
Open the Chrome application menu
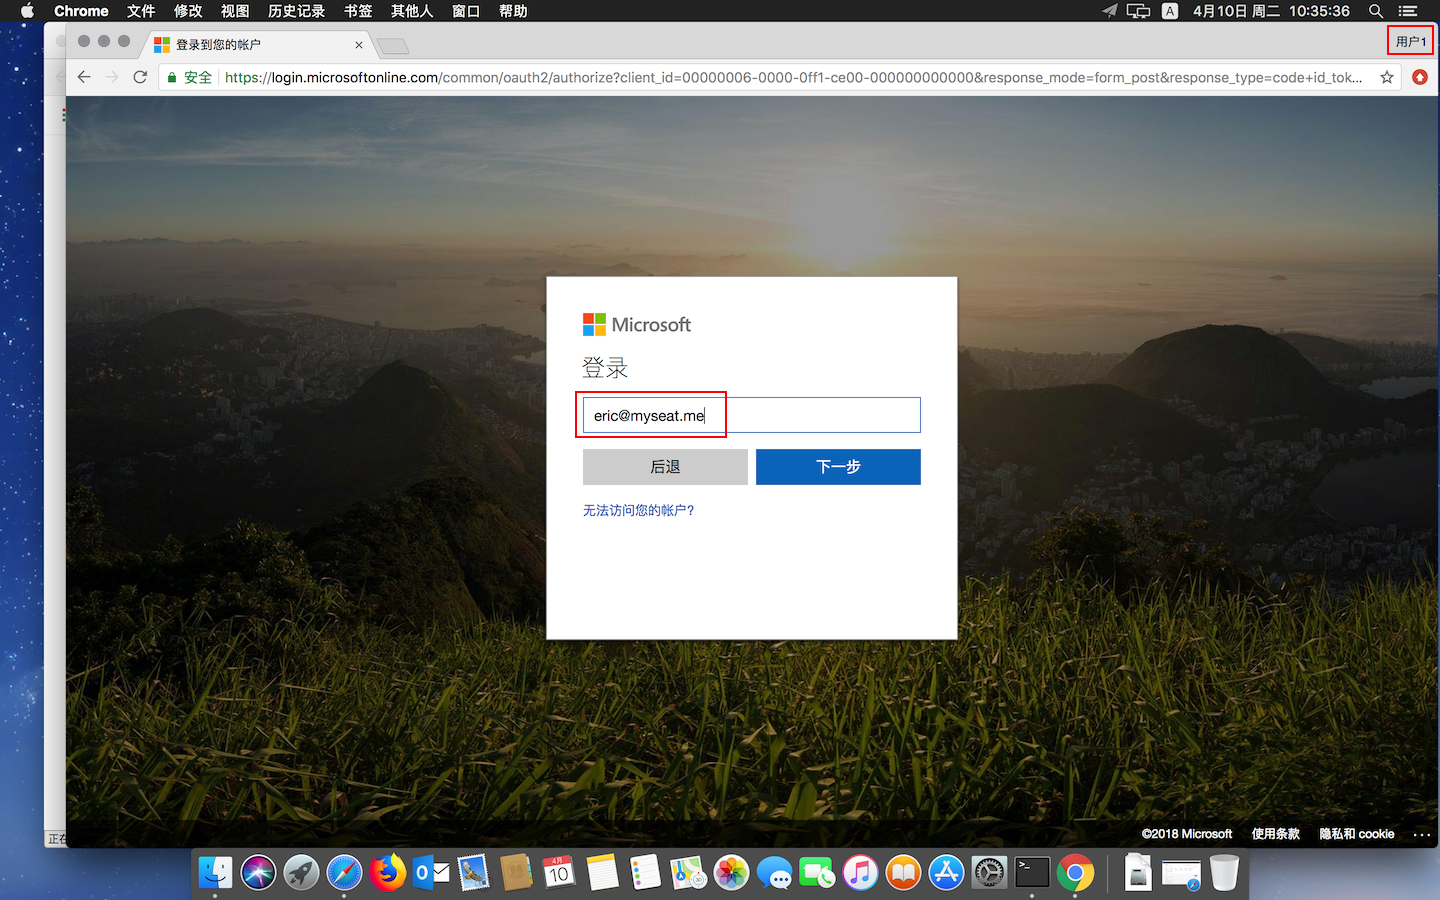coord(81,11)
